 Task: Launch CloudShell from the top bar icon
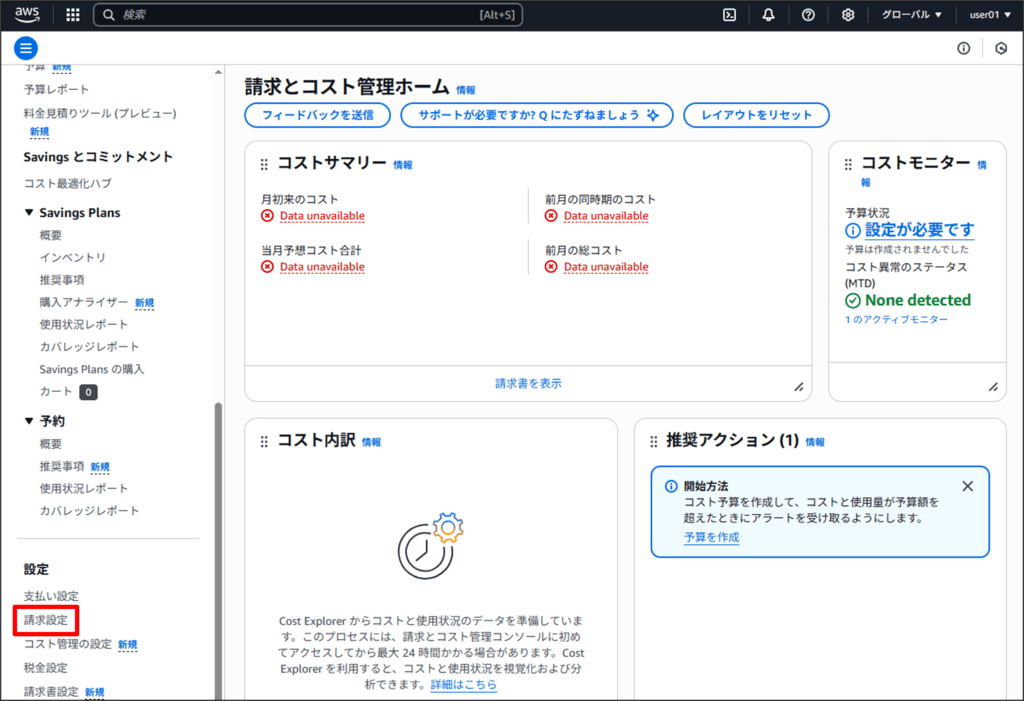729,14
